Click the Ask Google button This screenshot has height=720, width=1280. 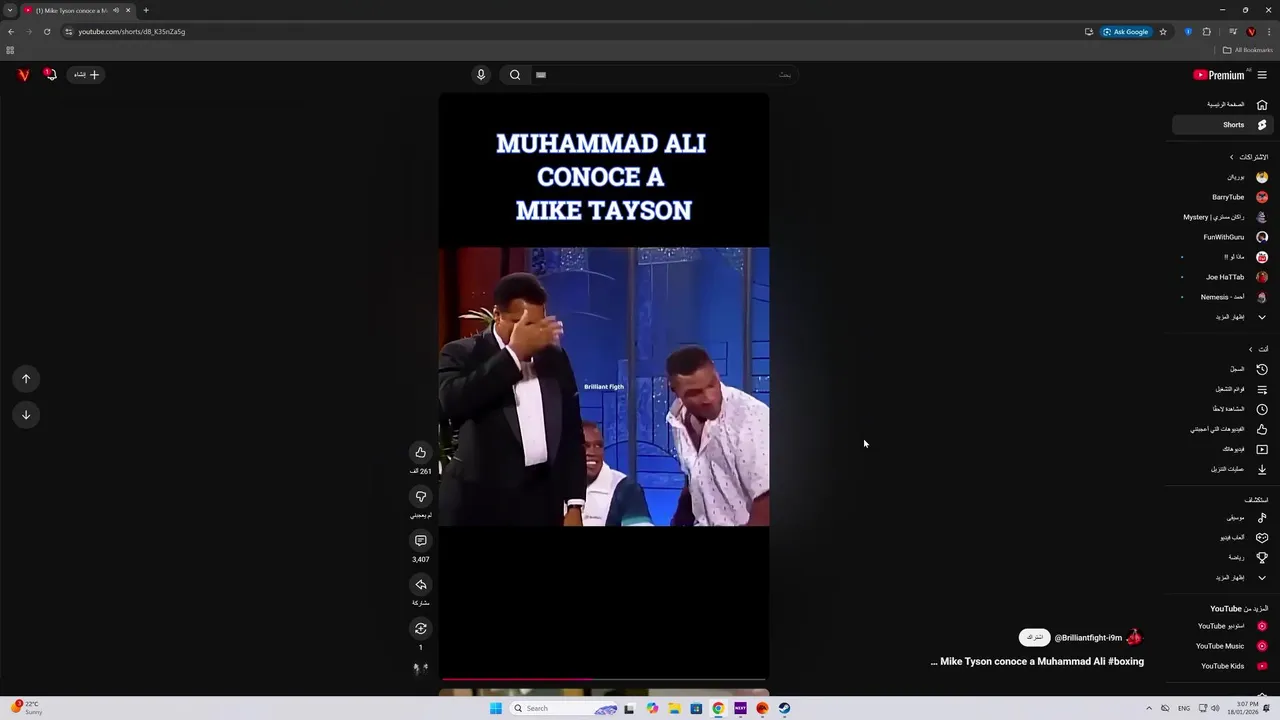click(1126, 31)
